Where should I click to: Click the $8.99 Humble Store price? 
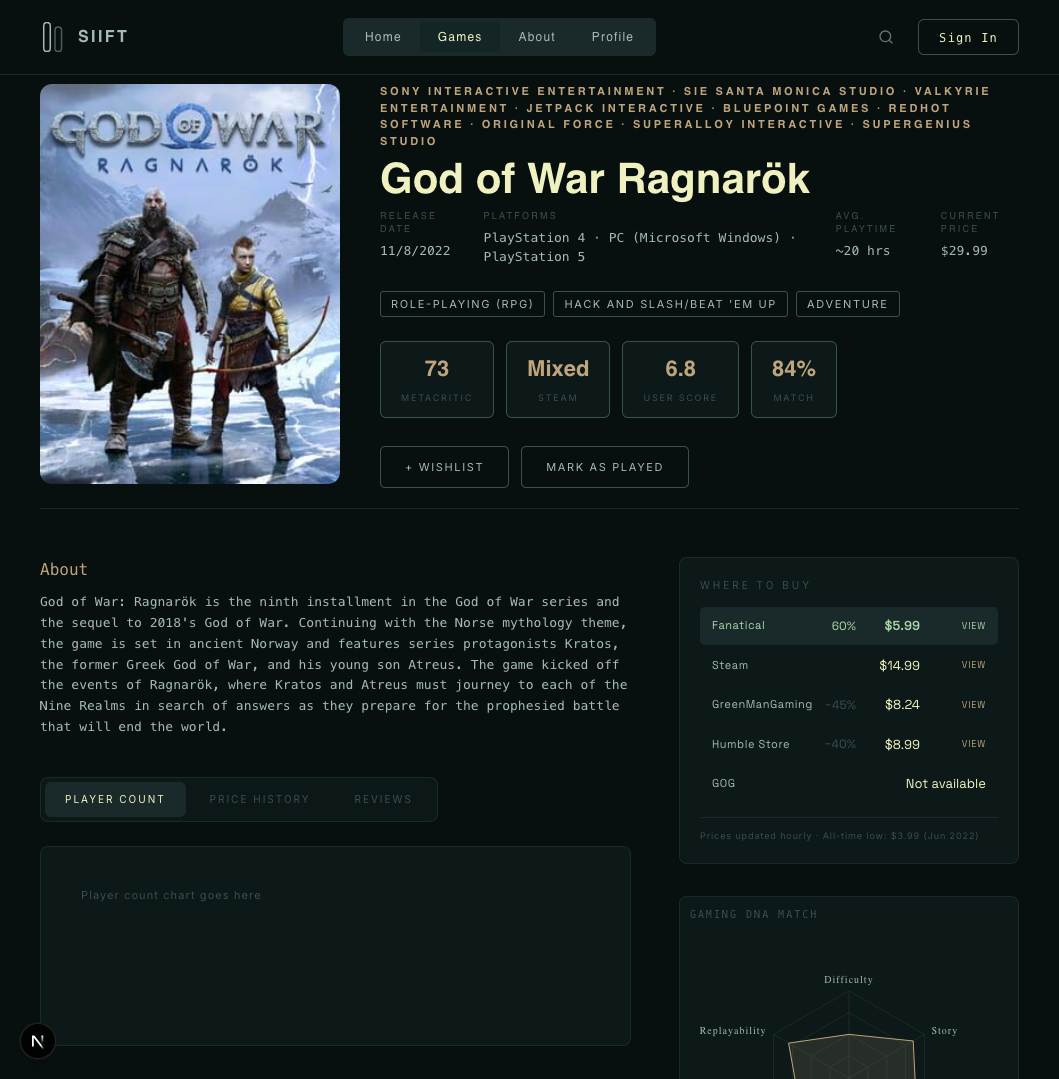(x=902, y=745)
